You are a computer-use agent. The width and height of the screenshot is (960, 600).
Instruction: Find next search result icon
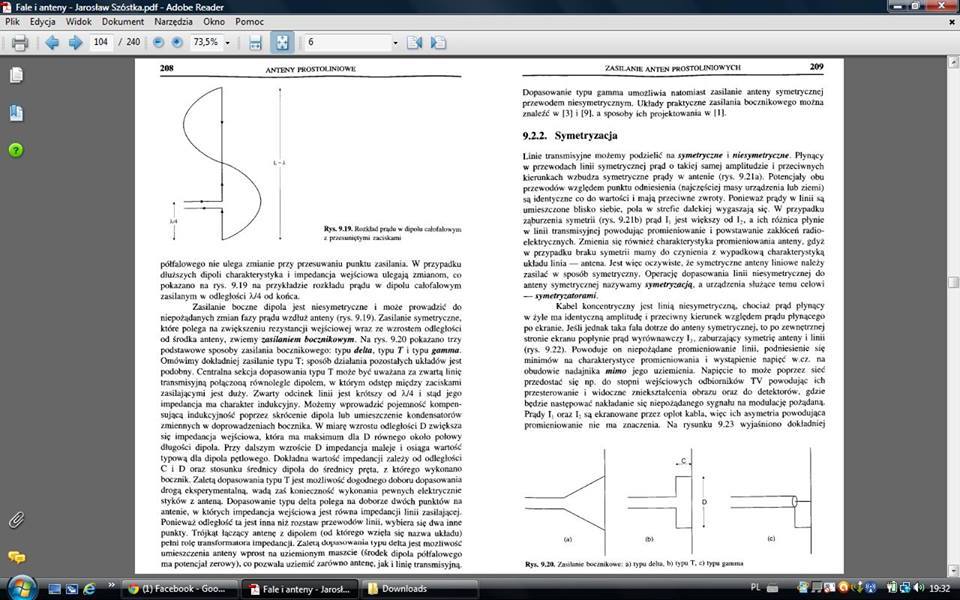pyautogui.click(x=438, y=42)
